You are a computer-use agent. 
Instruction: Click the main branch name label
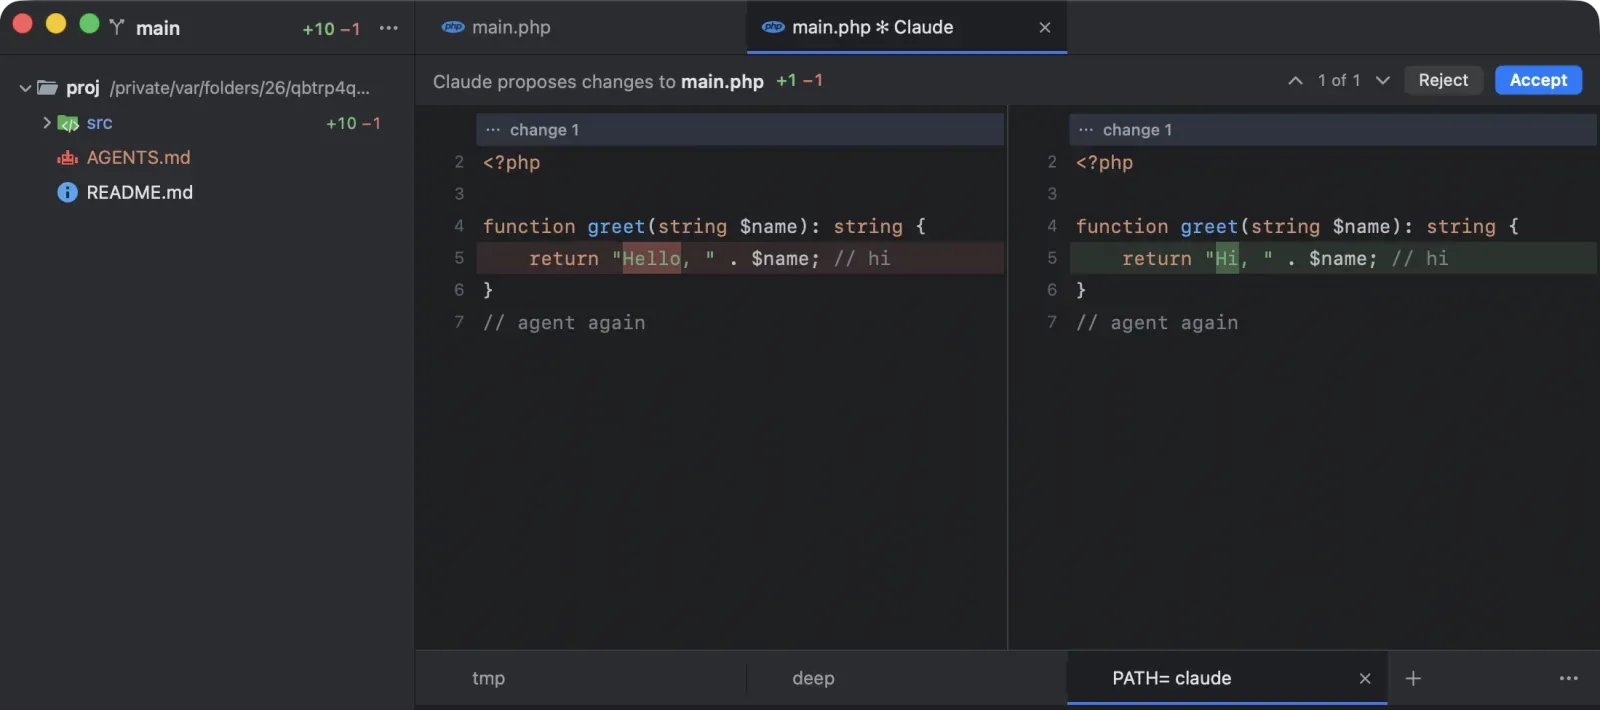[158, 28]
